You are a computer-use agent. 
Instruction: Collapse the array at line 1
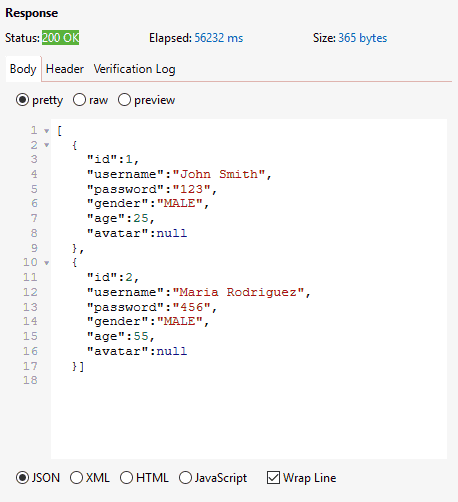[x=47, y=131]
